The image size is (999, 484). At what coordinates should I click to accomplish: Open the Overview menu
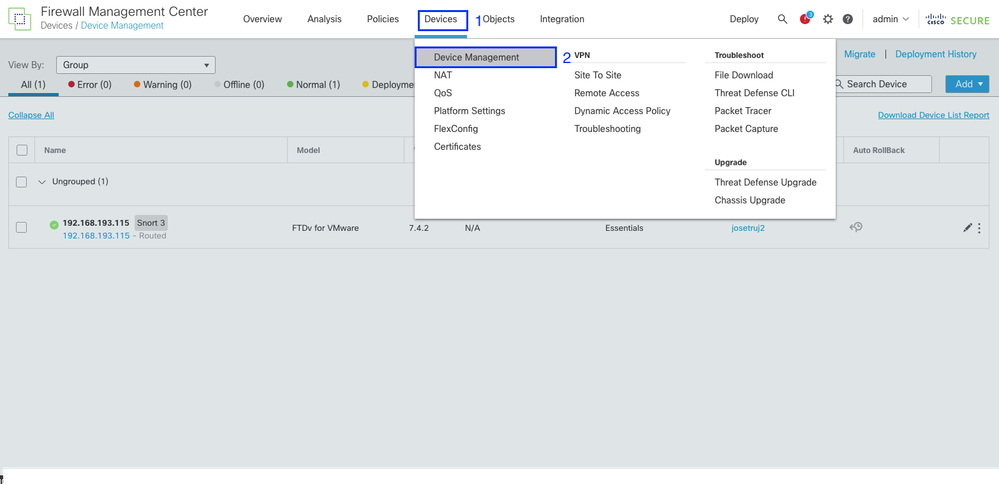point(262,19)
